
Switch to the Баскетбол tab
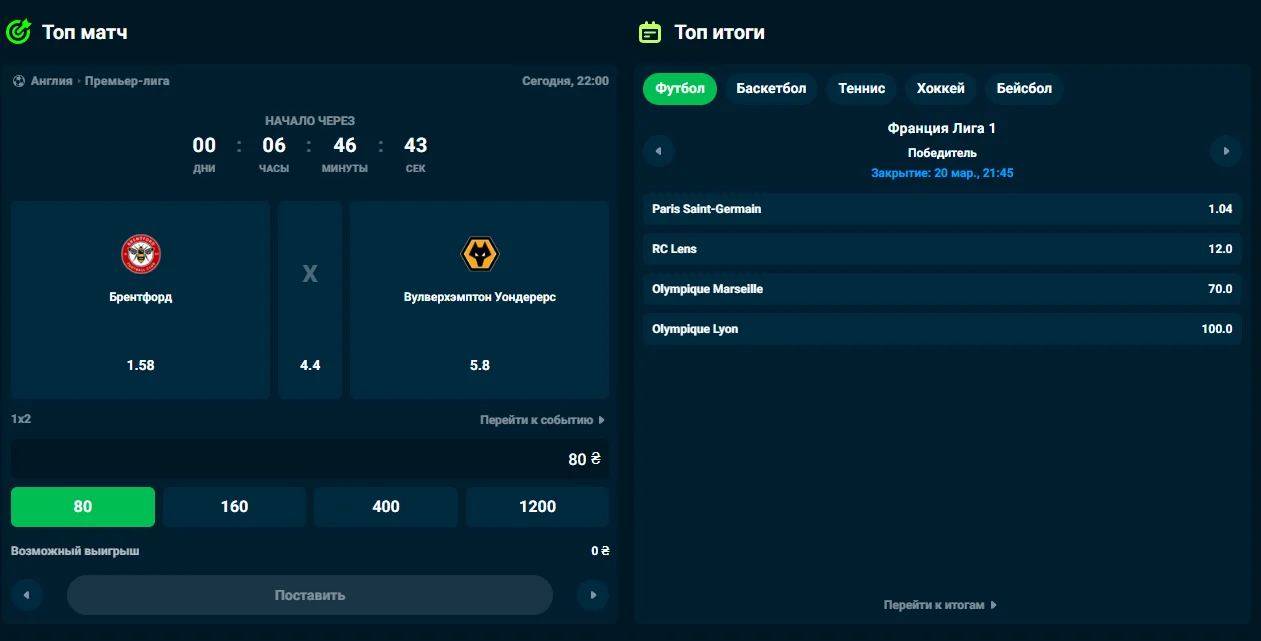771,88
